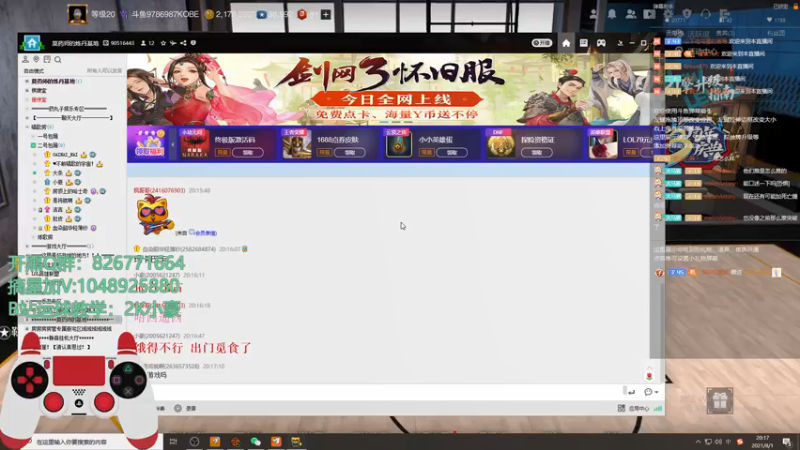Claim the 探险通行证 reward
Viewport: 800px width, 450px height.
536,153
